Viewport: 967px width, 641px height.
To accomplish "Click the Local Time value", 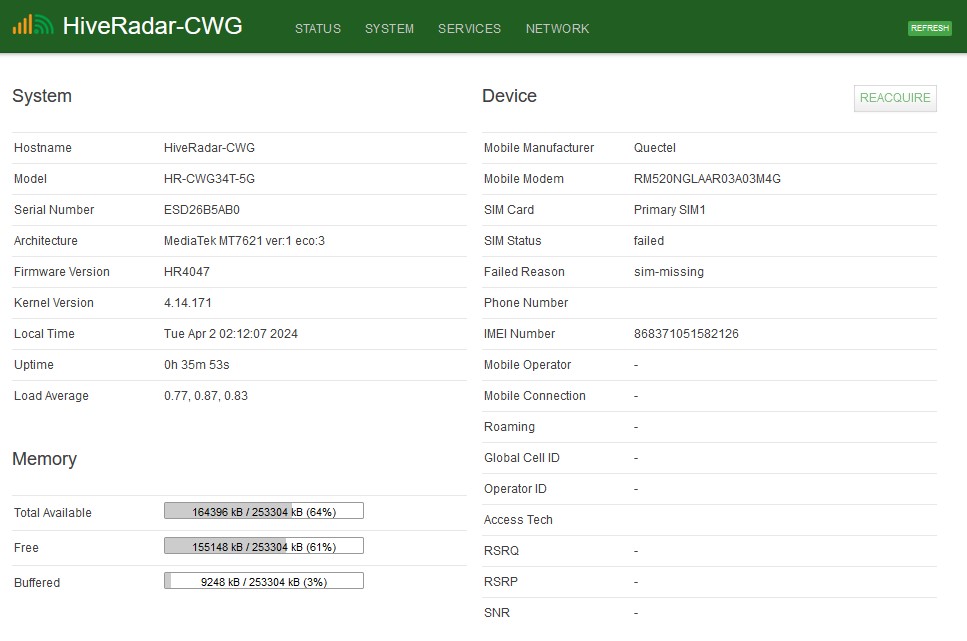I will (x=230, y=333).
